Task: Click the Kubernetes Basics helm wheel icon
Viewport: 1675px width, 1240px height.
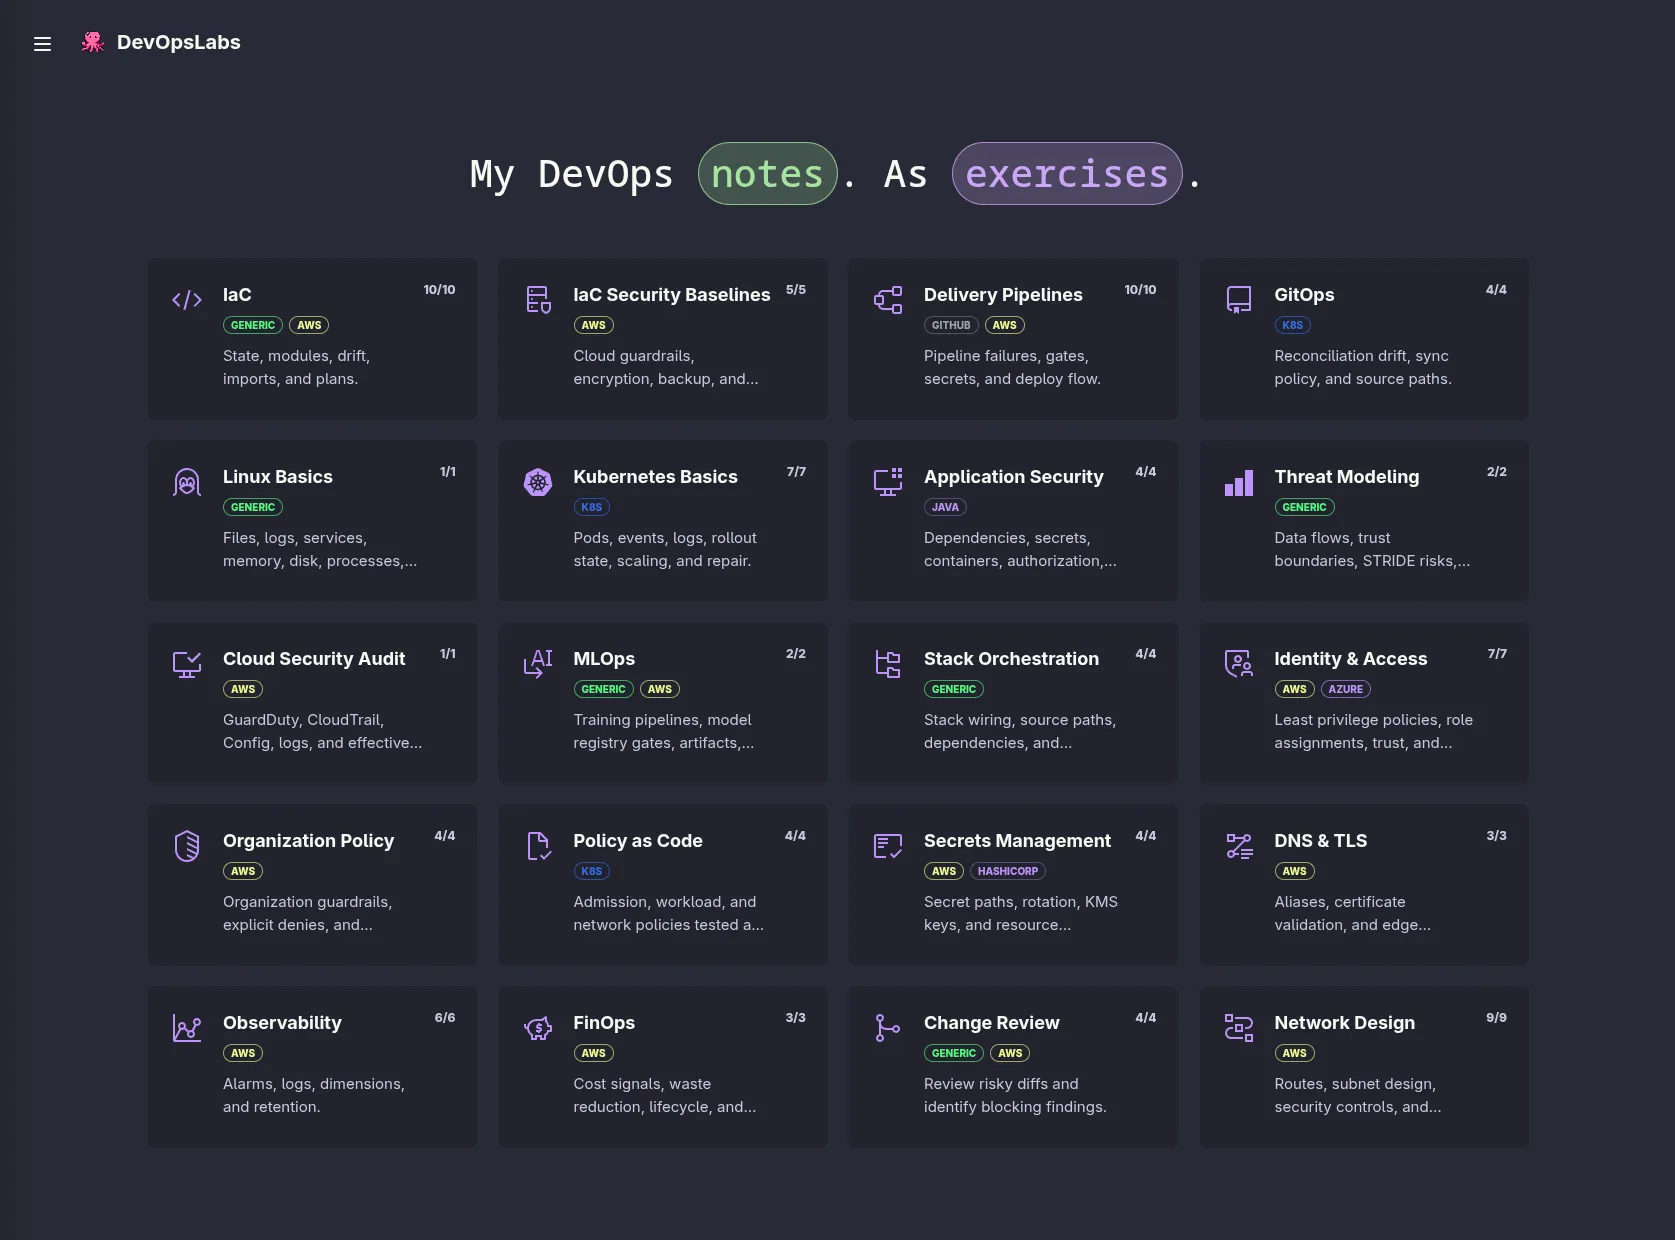Action: point(538,482)
